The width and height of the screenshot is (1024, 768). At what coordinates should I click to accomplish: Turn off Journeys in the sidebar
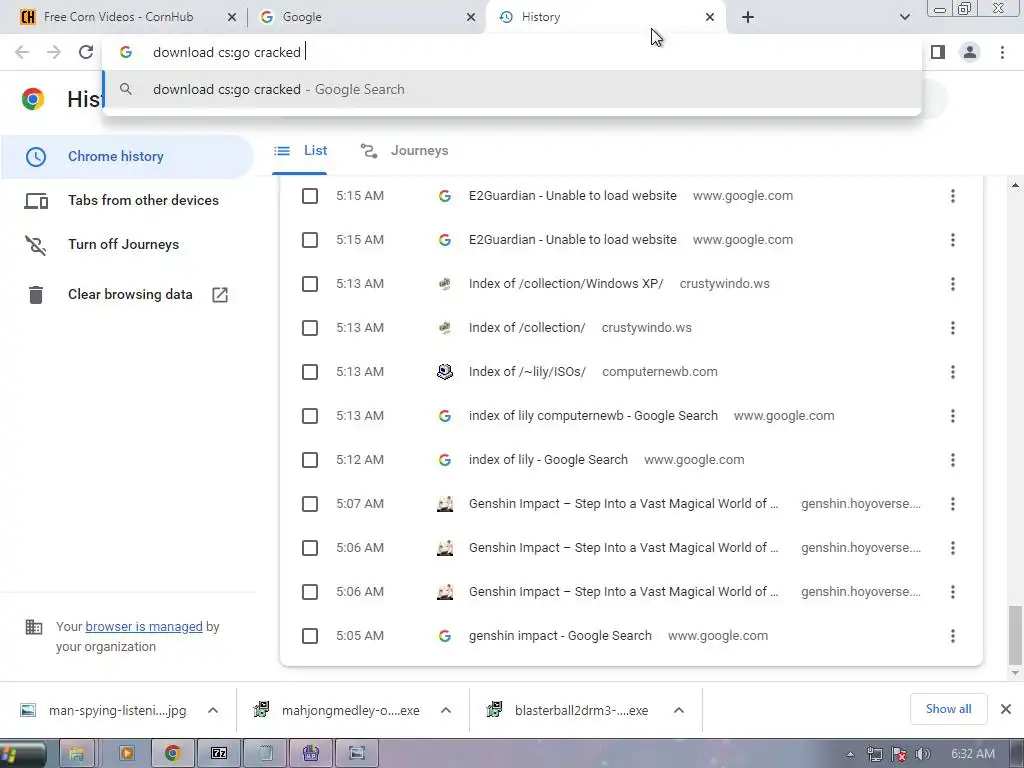127,244
